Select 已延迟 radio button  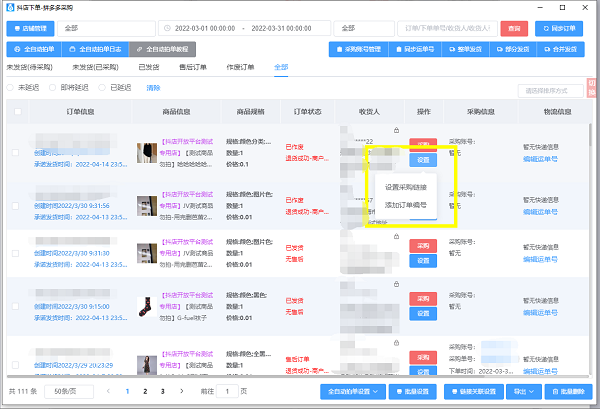102,88
